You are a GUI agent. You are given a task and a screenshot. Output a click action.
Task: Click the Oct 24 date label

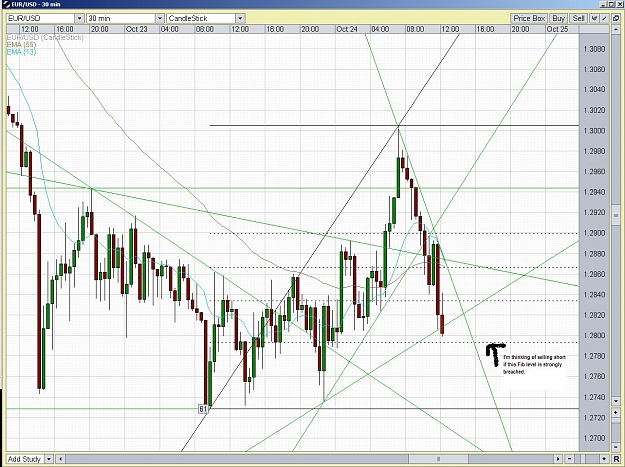click(347, 29)
